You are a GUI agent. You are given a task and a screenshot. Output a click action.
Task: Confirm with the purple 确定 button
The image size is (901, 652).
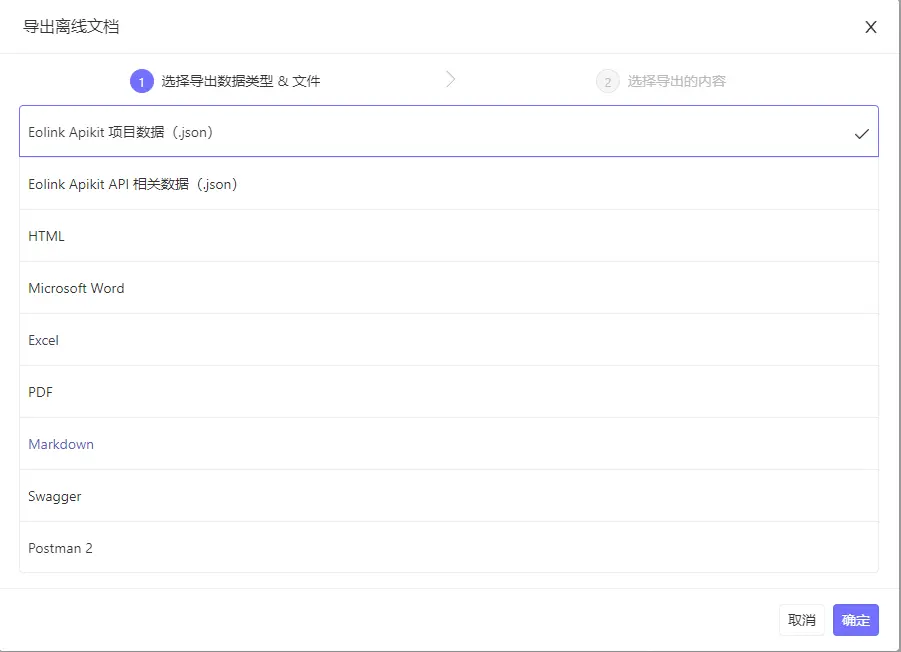856,620
